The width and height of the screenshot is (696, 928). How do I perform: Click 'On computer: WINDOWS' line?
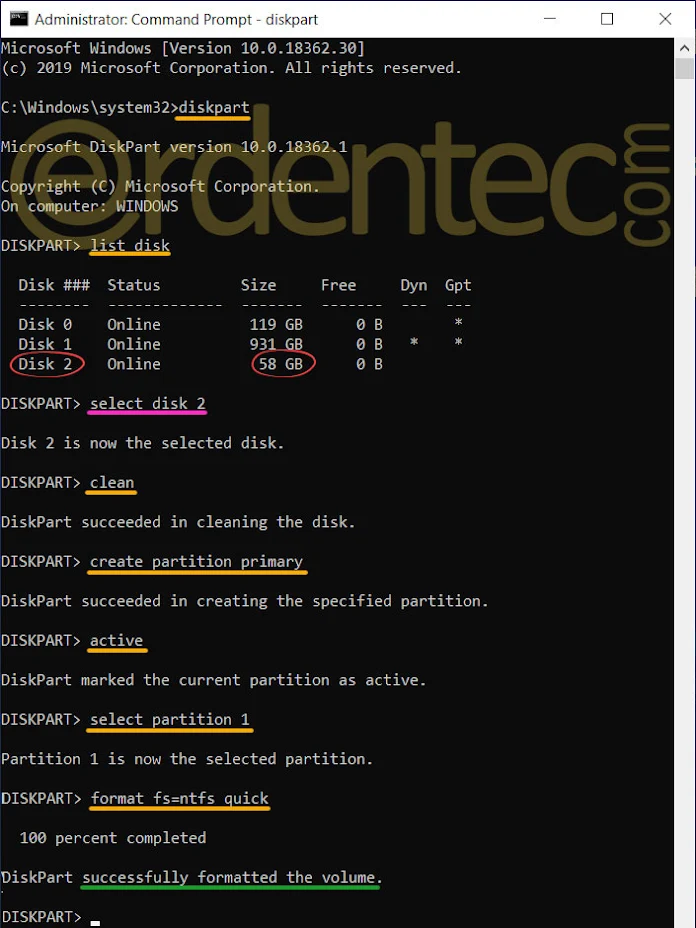[89, 206]
